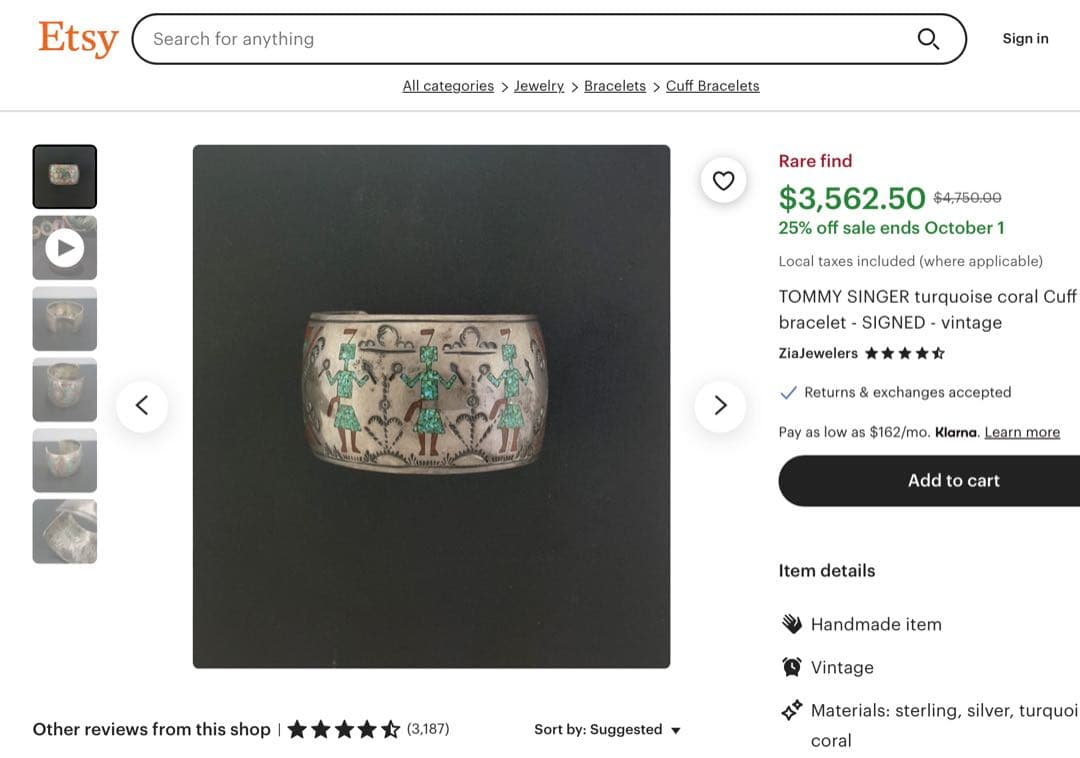View the third bracelet thumbnail image
Viewport: 1080px width, 758px height.
(x=65, y=319)
